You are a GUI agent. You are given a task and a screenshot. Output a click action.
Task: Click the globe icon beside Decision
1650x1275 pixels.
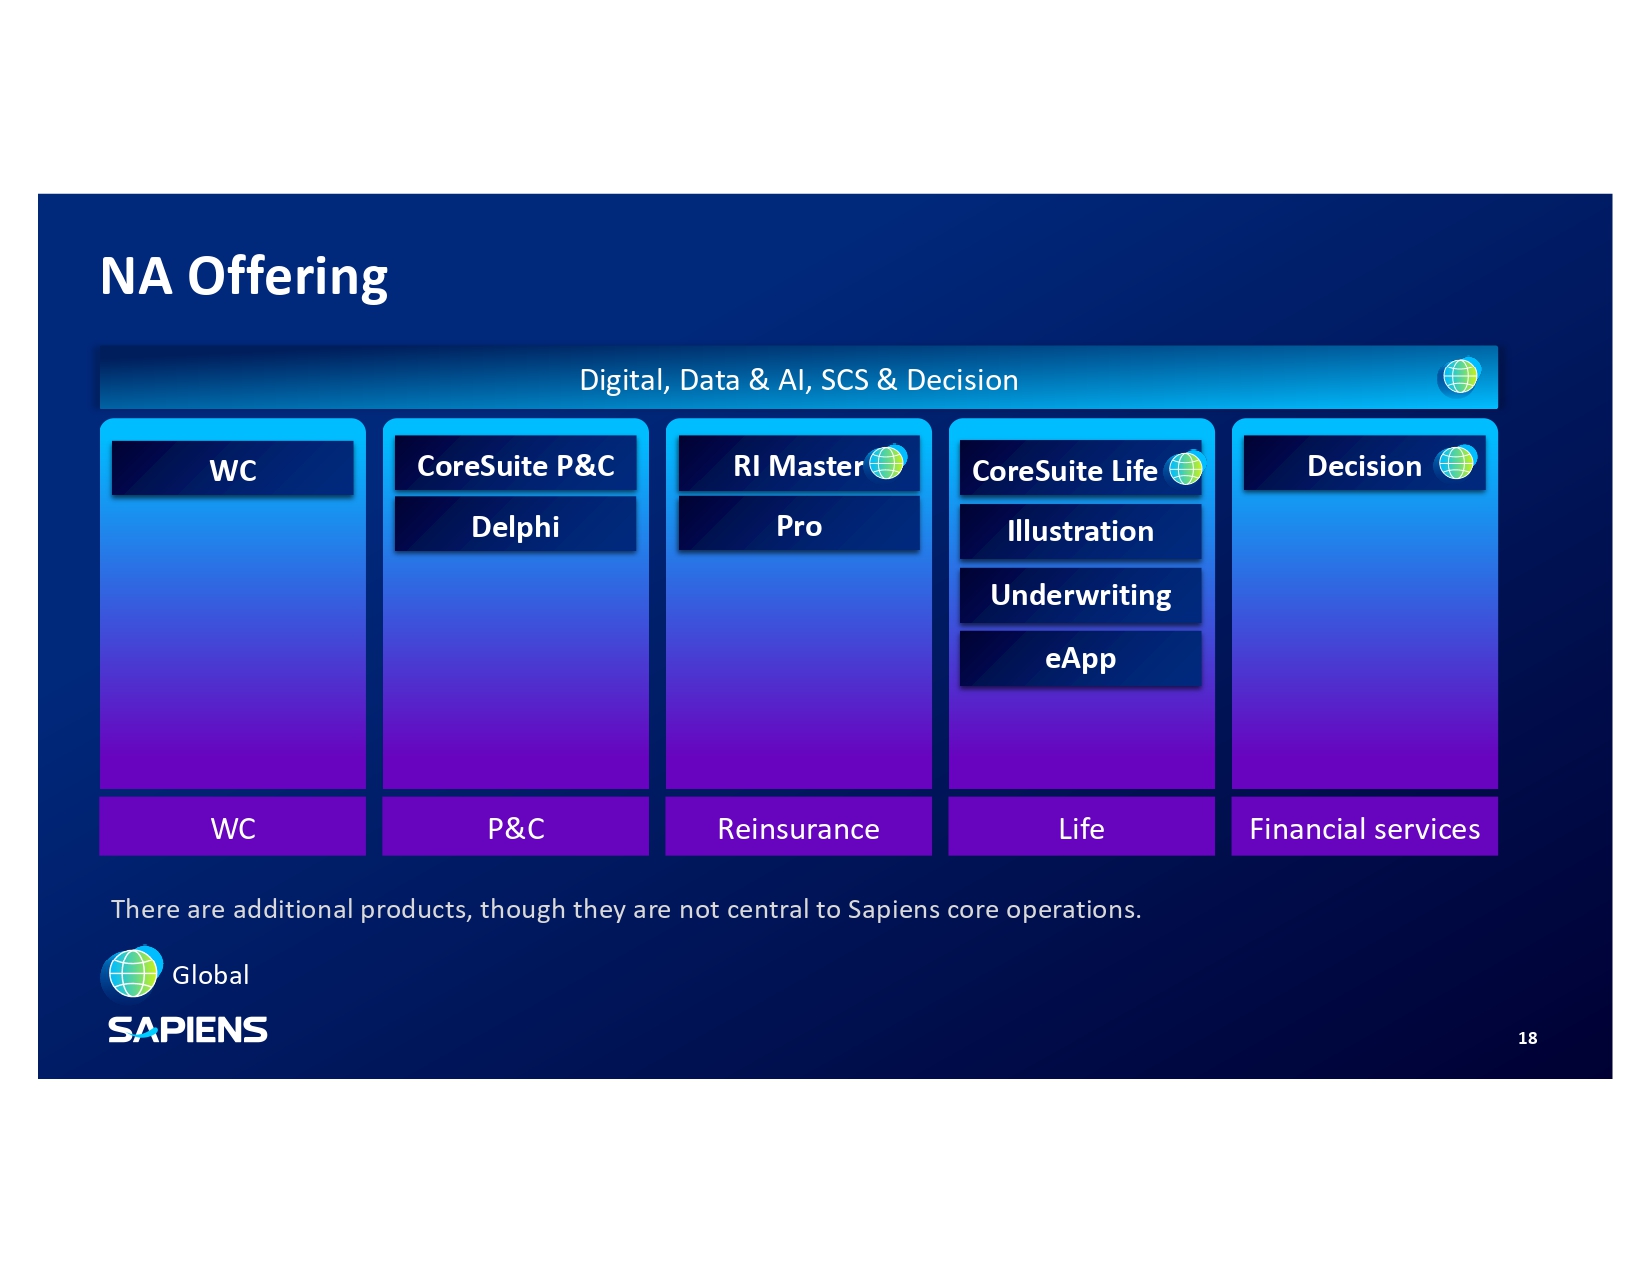coord(1456,463)
